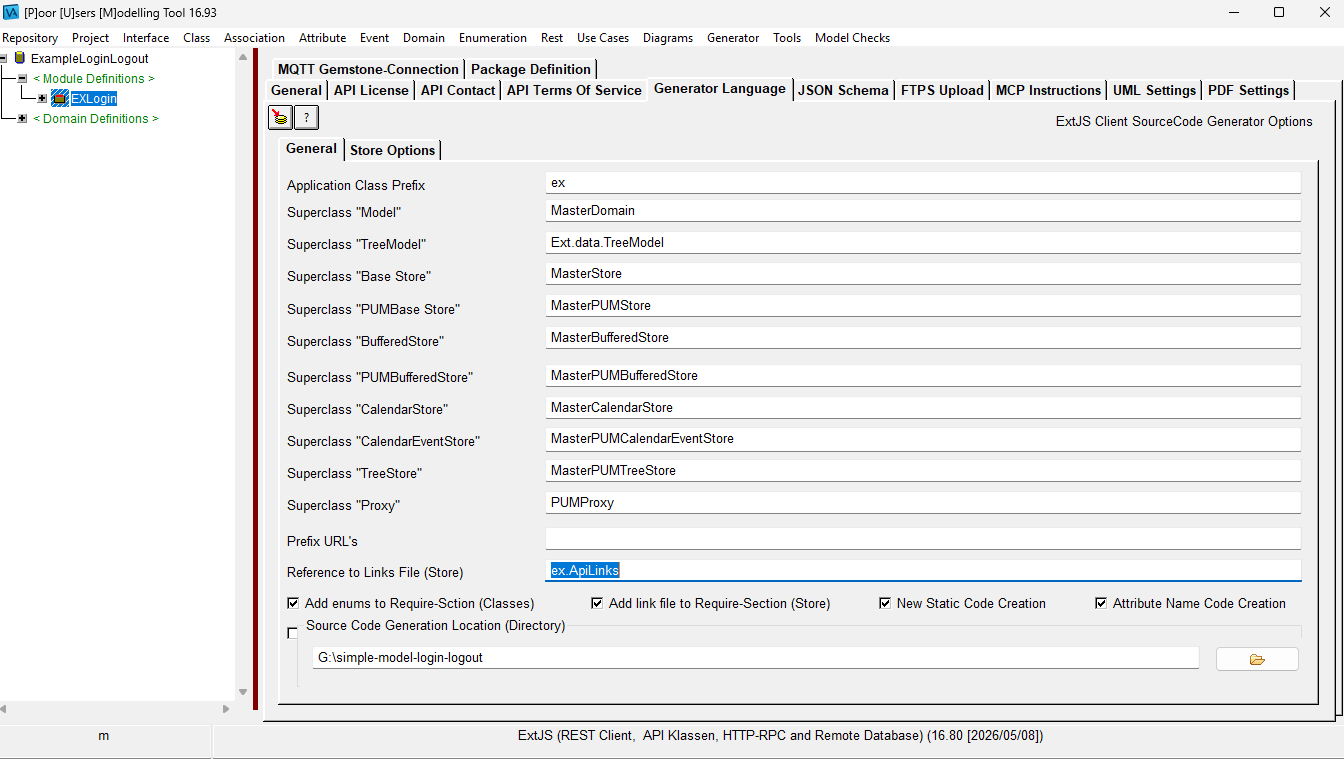Open the Generator menu
The width and height of the screenshot is (1344, 759).
coord(733,37)
